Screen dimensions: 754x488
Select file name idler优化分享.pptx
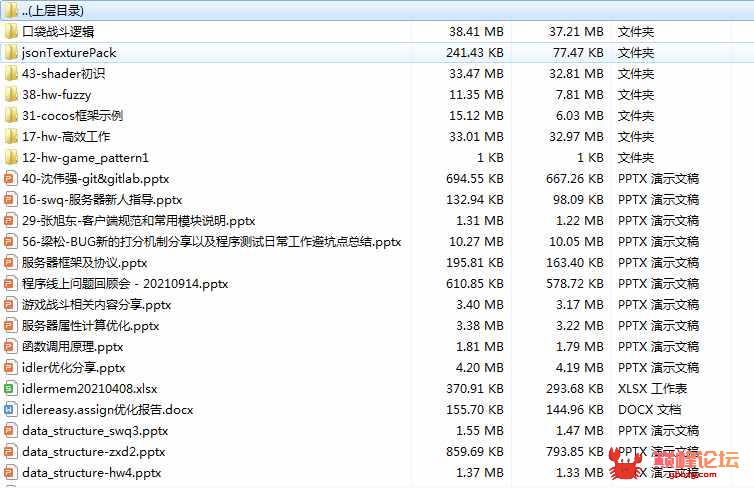[x=73, y=368]
